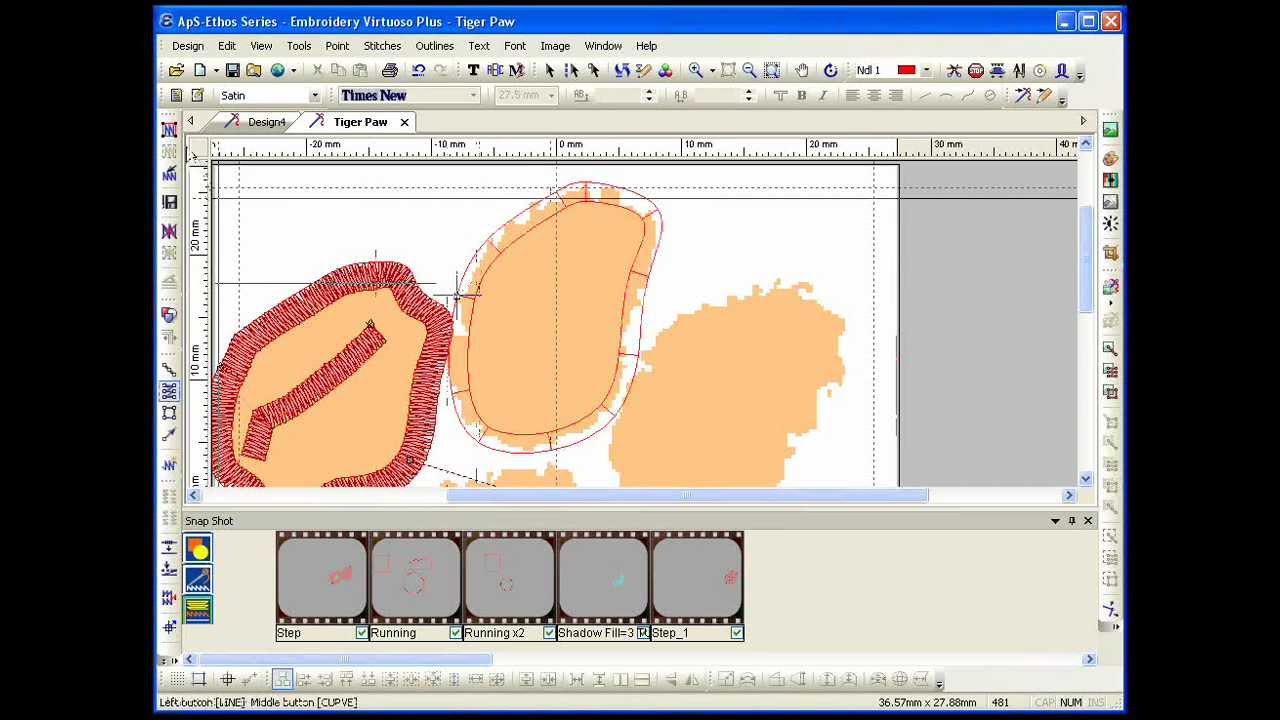Select the needle stitch Snap Shot icon
This screenshot has width=1280, height=720.
[198, 578]
